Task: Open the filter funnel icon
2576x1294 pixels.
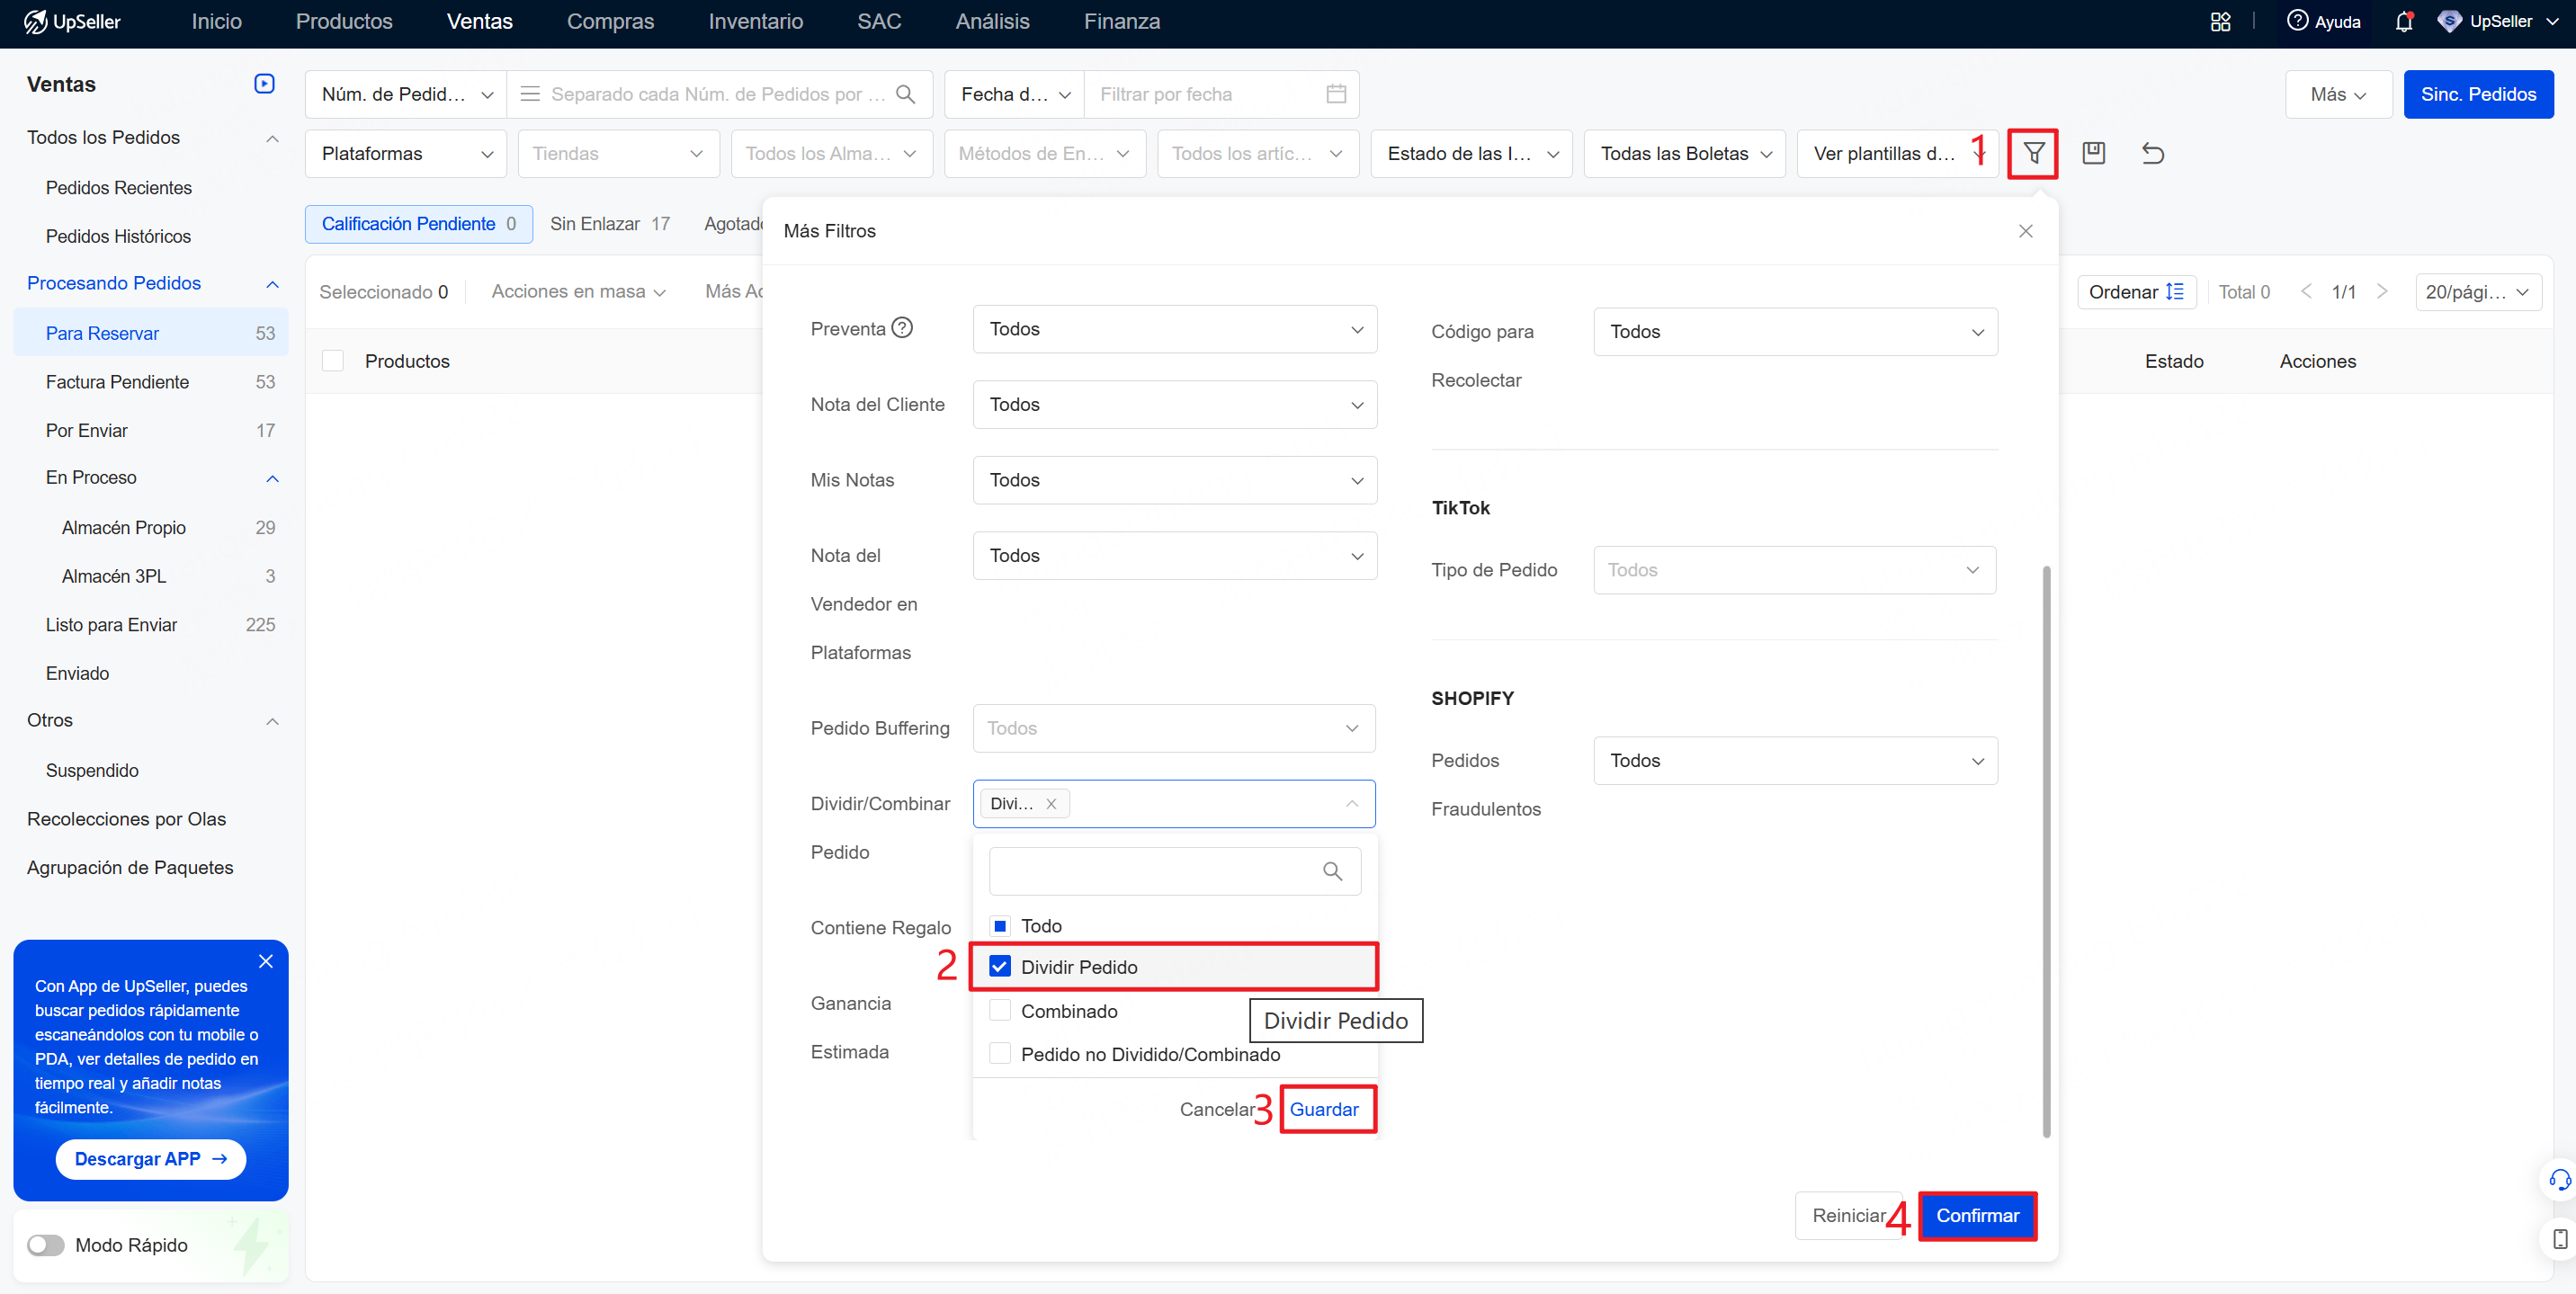Action: pyautogui.click(x=2033, y=153)
